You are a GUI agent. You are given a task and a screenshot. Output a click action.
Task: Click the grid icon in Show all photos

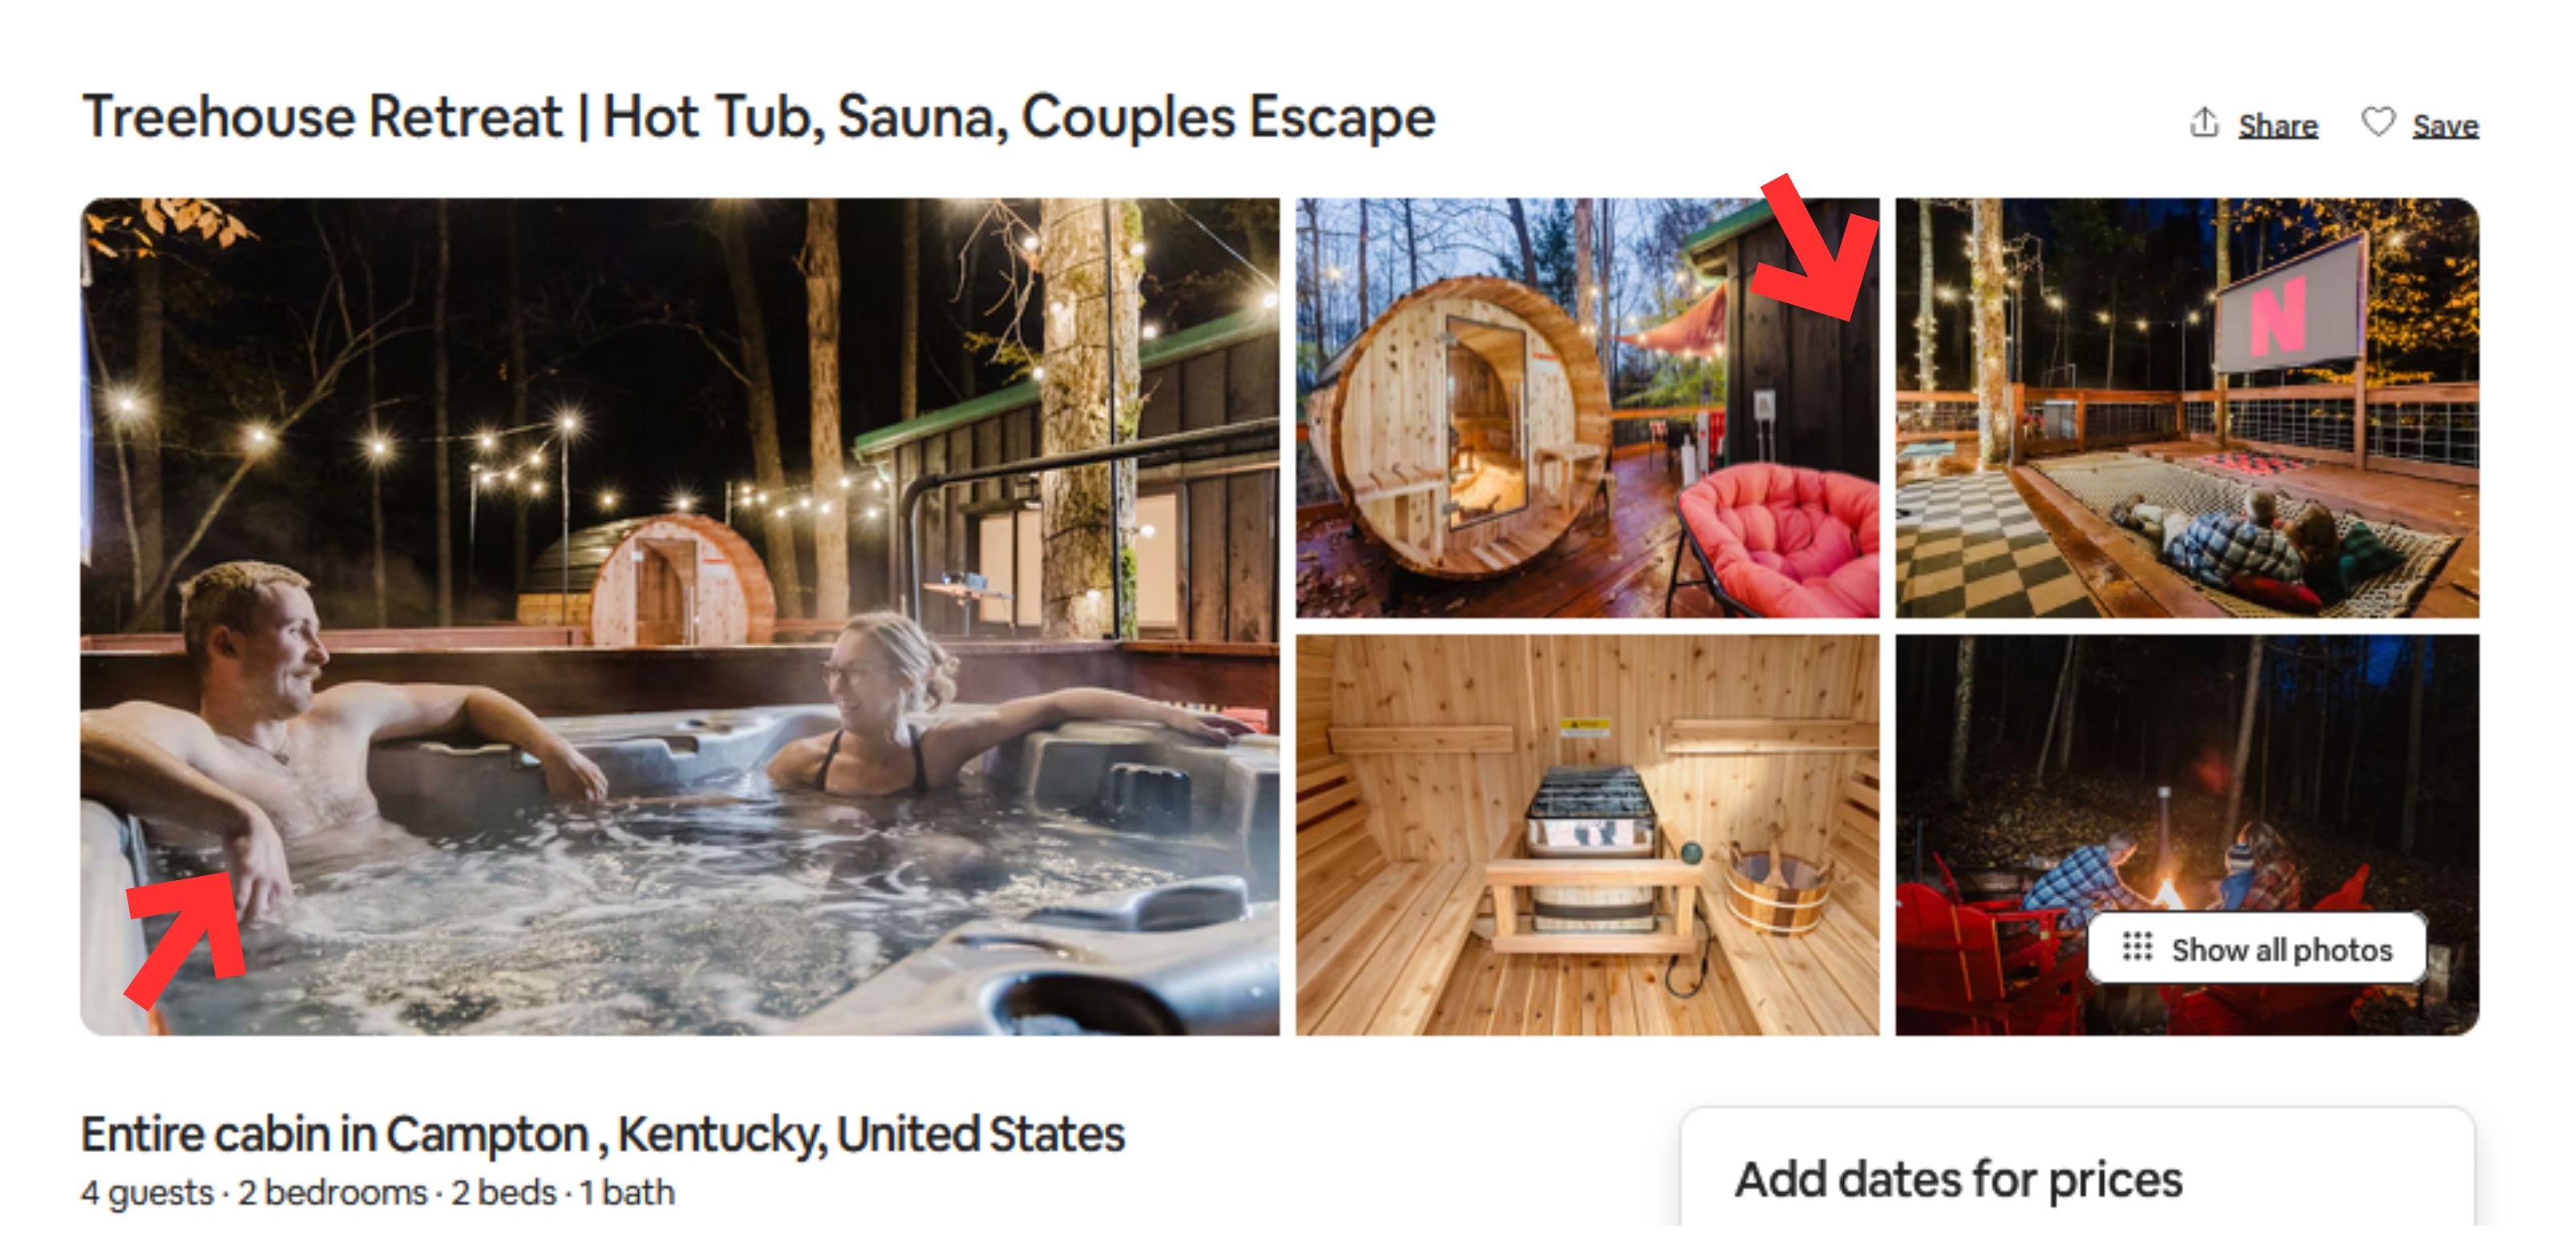(x=2137, y=947)
